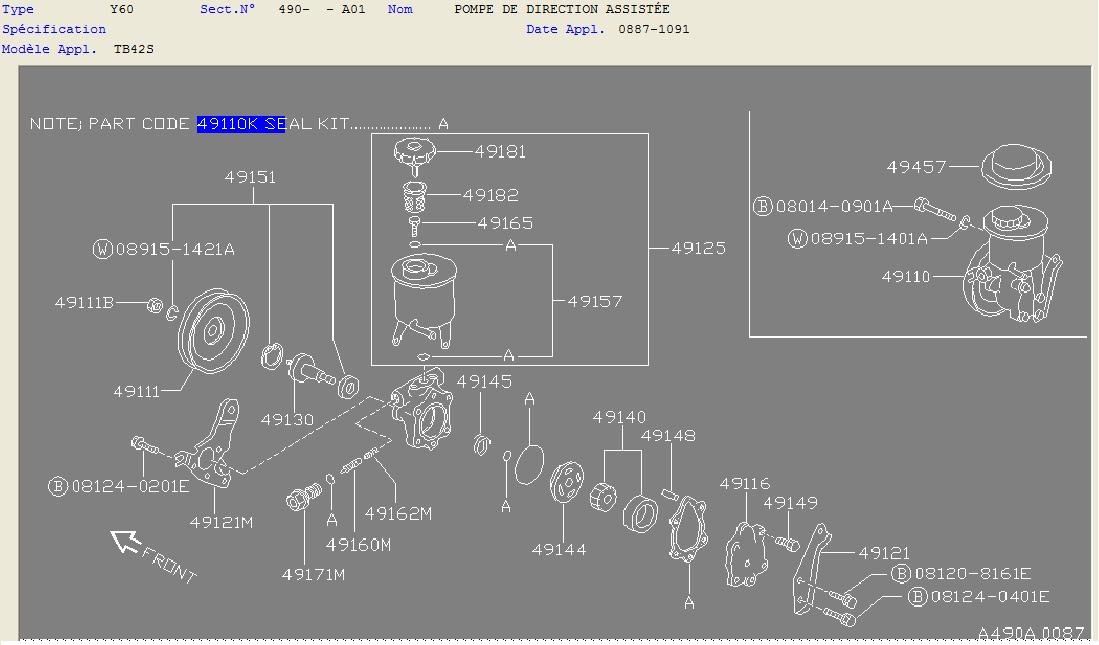
Task: Select part number 49151
Action: [x=250, y=177]
